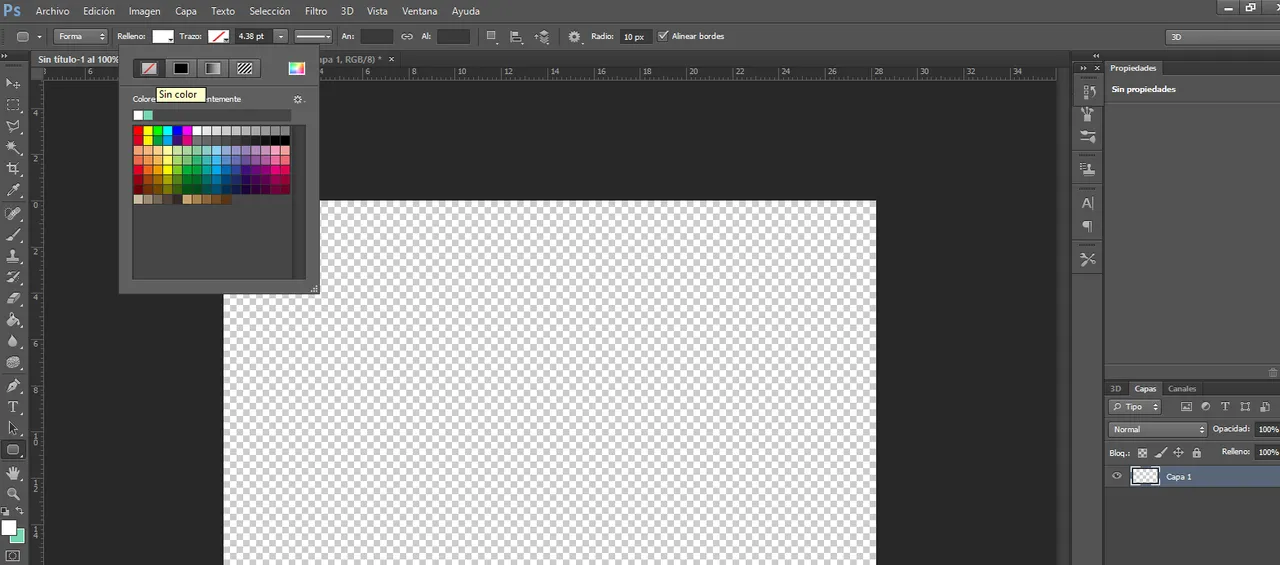Click the fill swatches panel gear icon

(297, 99)
